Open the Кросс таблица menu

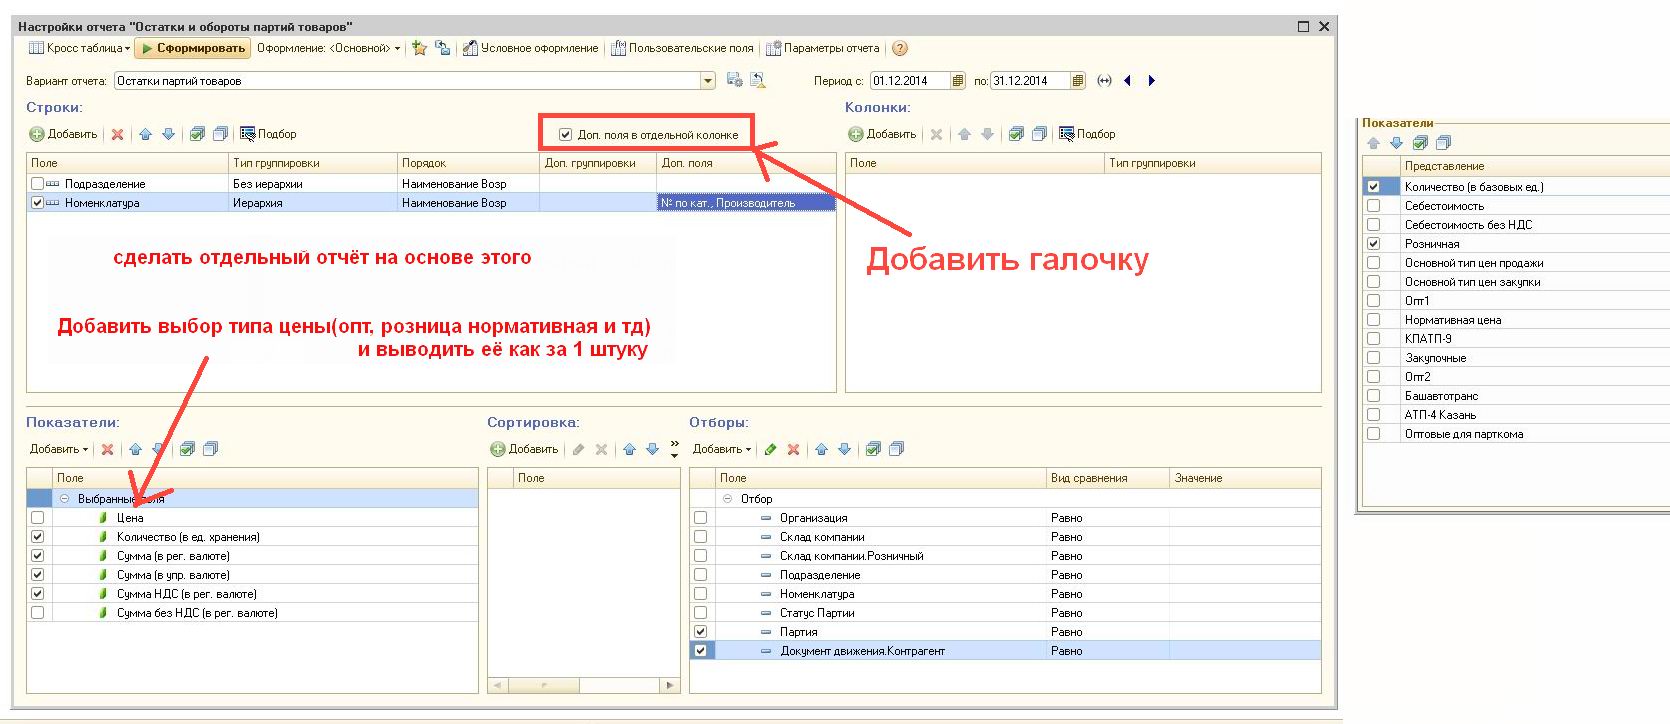pos(80,48)
